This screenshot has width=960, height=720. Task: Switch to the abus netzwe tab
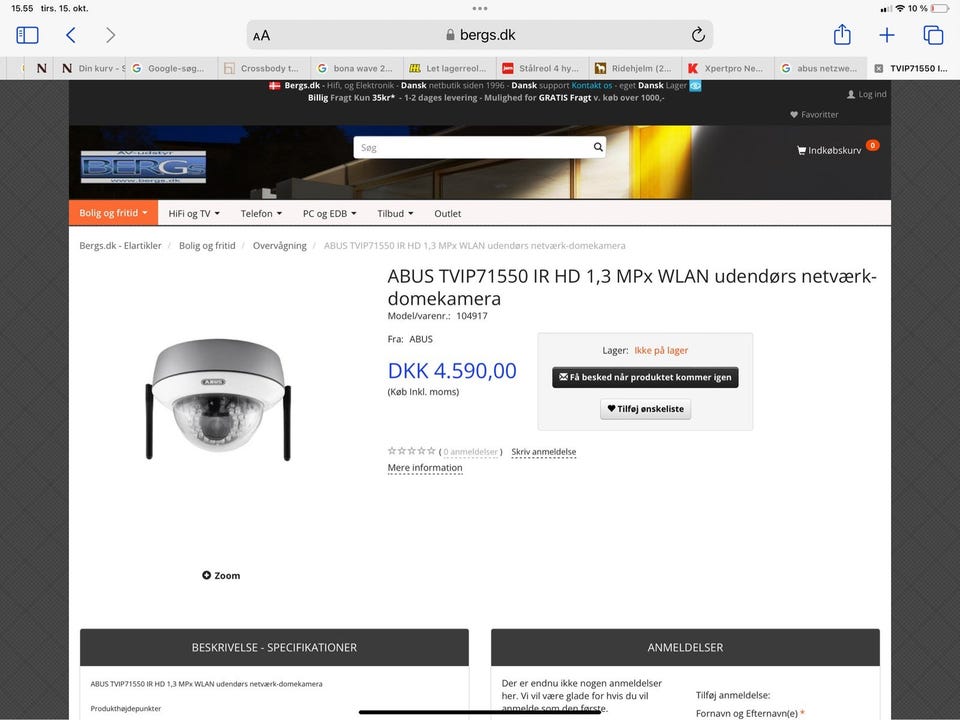click(x=821, y=68)
